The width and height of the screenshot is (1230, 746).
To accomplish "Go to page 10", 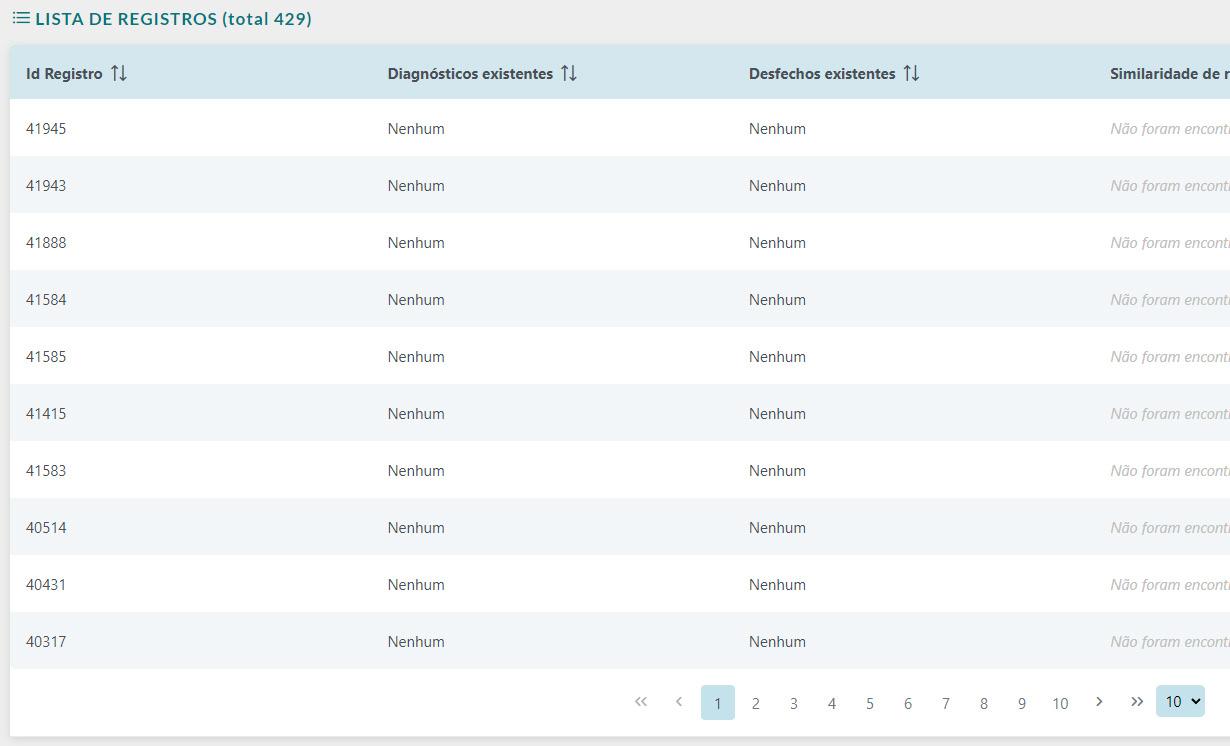I will [1060, 702].
